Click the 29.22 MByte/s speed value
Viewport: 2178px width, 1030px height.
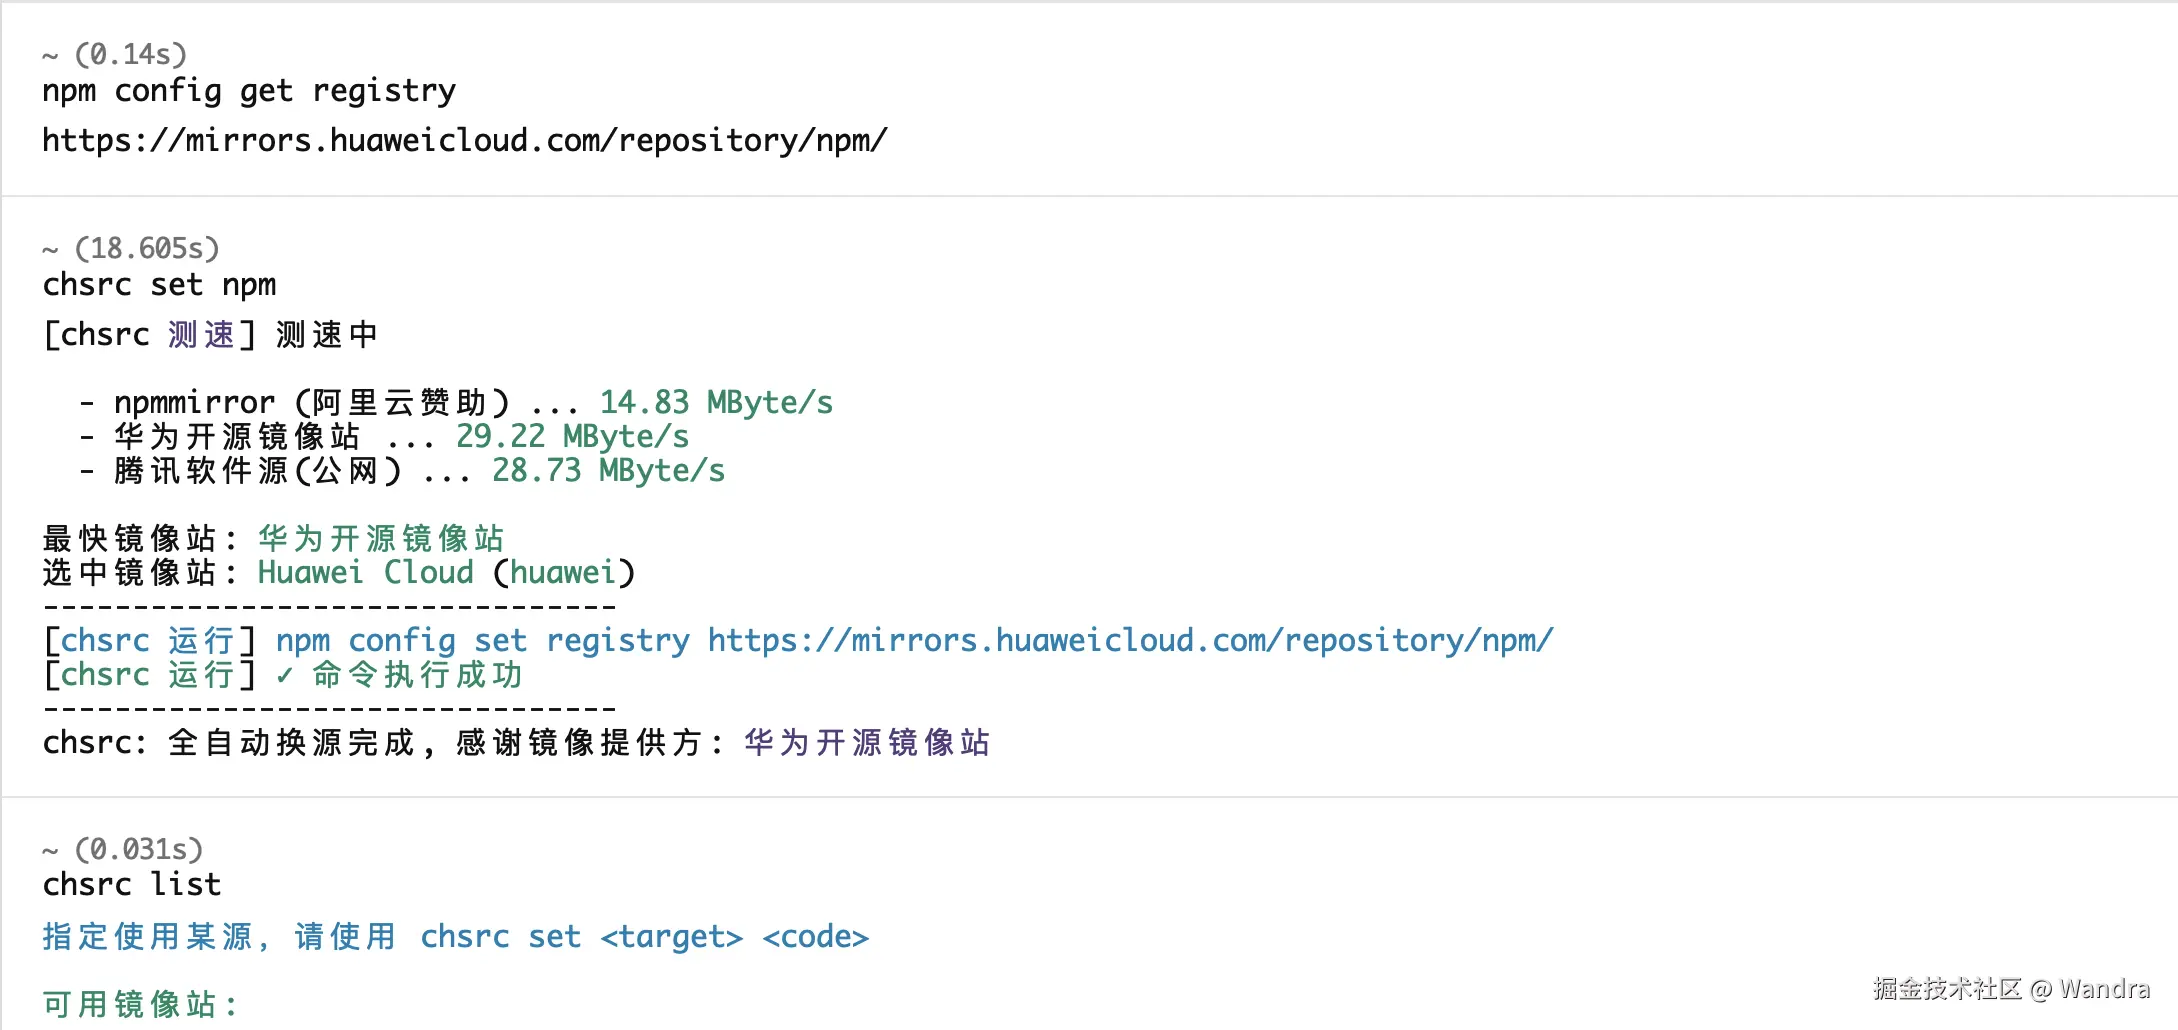(x=572, y=436)
